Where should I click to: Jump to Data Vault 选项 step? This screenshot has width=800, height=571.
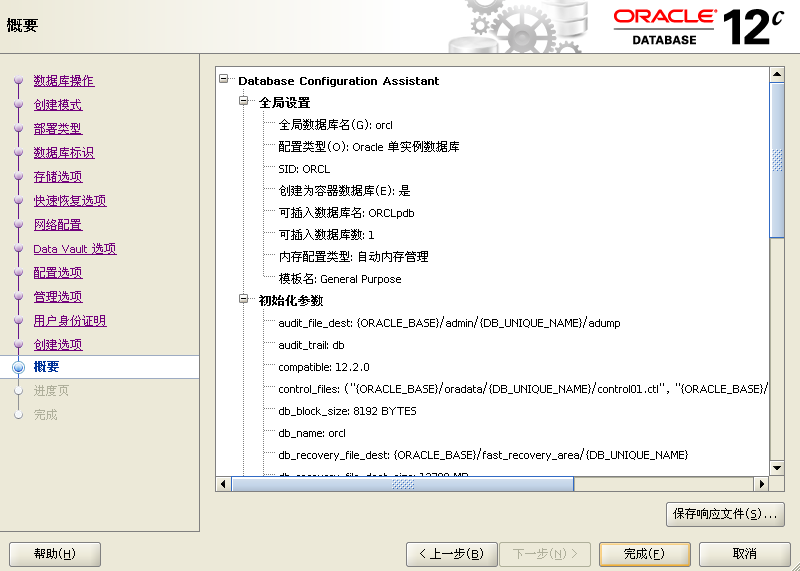tap(75, 249)
